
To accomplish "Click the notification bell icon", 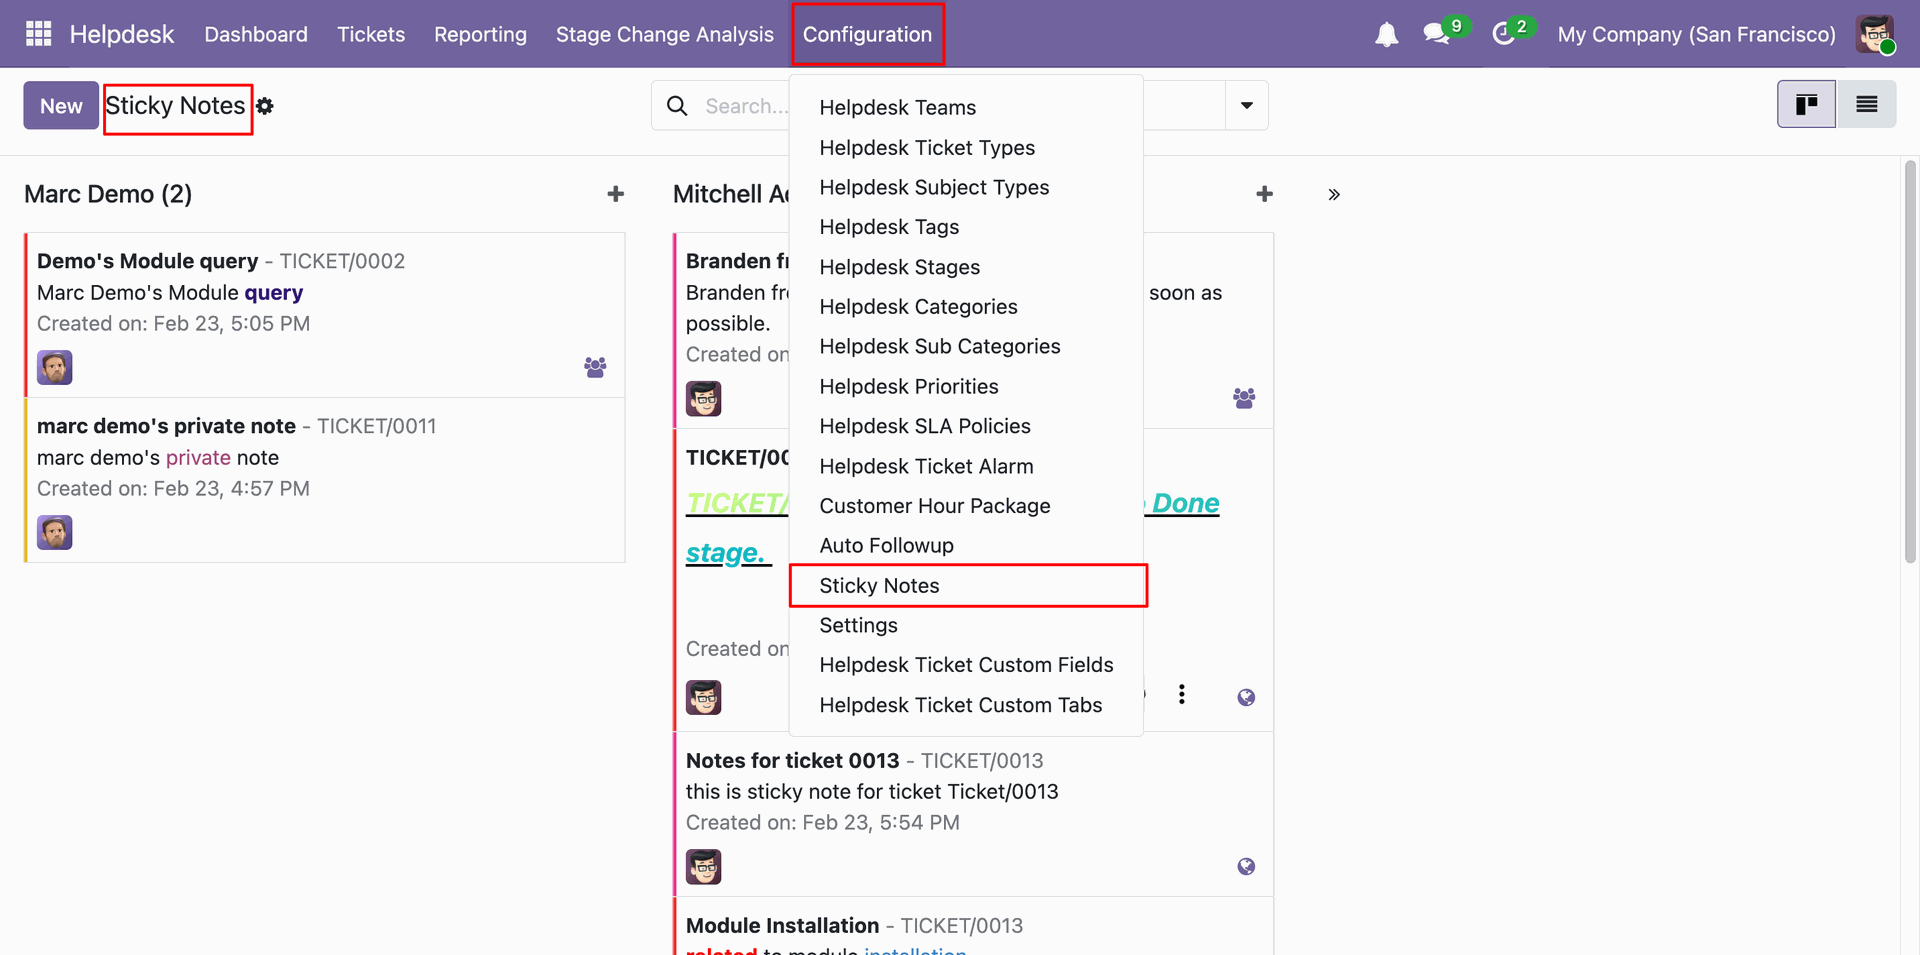I will point(1386,35).
